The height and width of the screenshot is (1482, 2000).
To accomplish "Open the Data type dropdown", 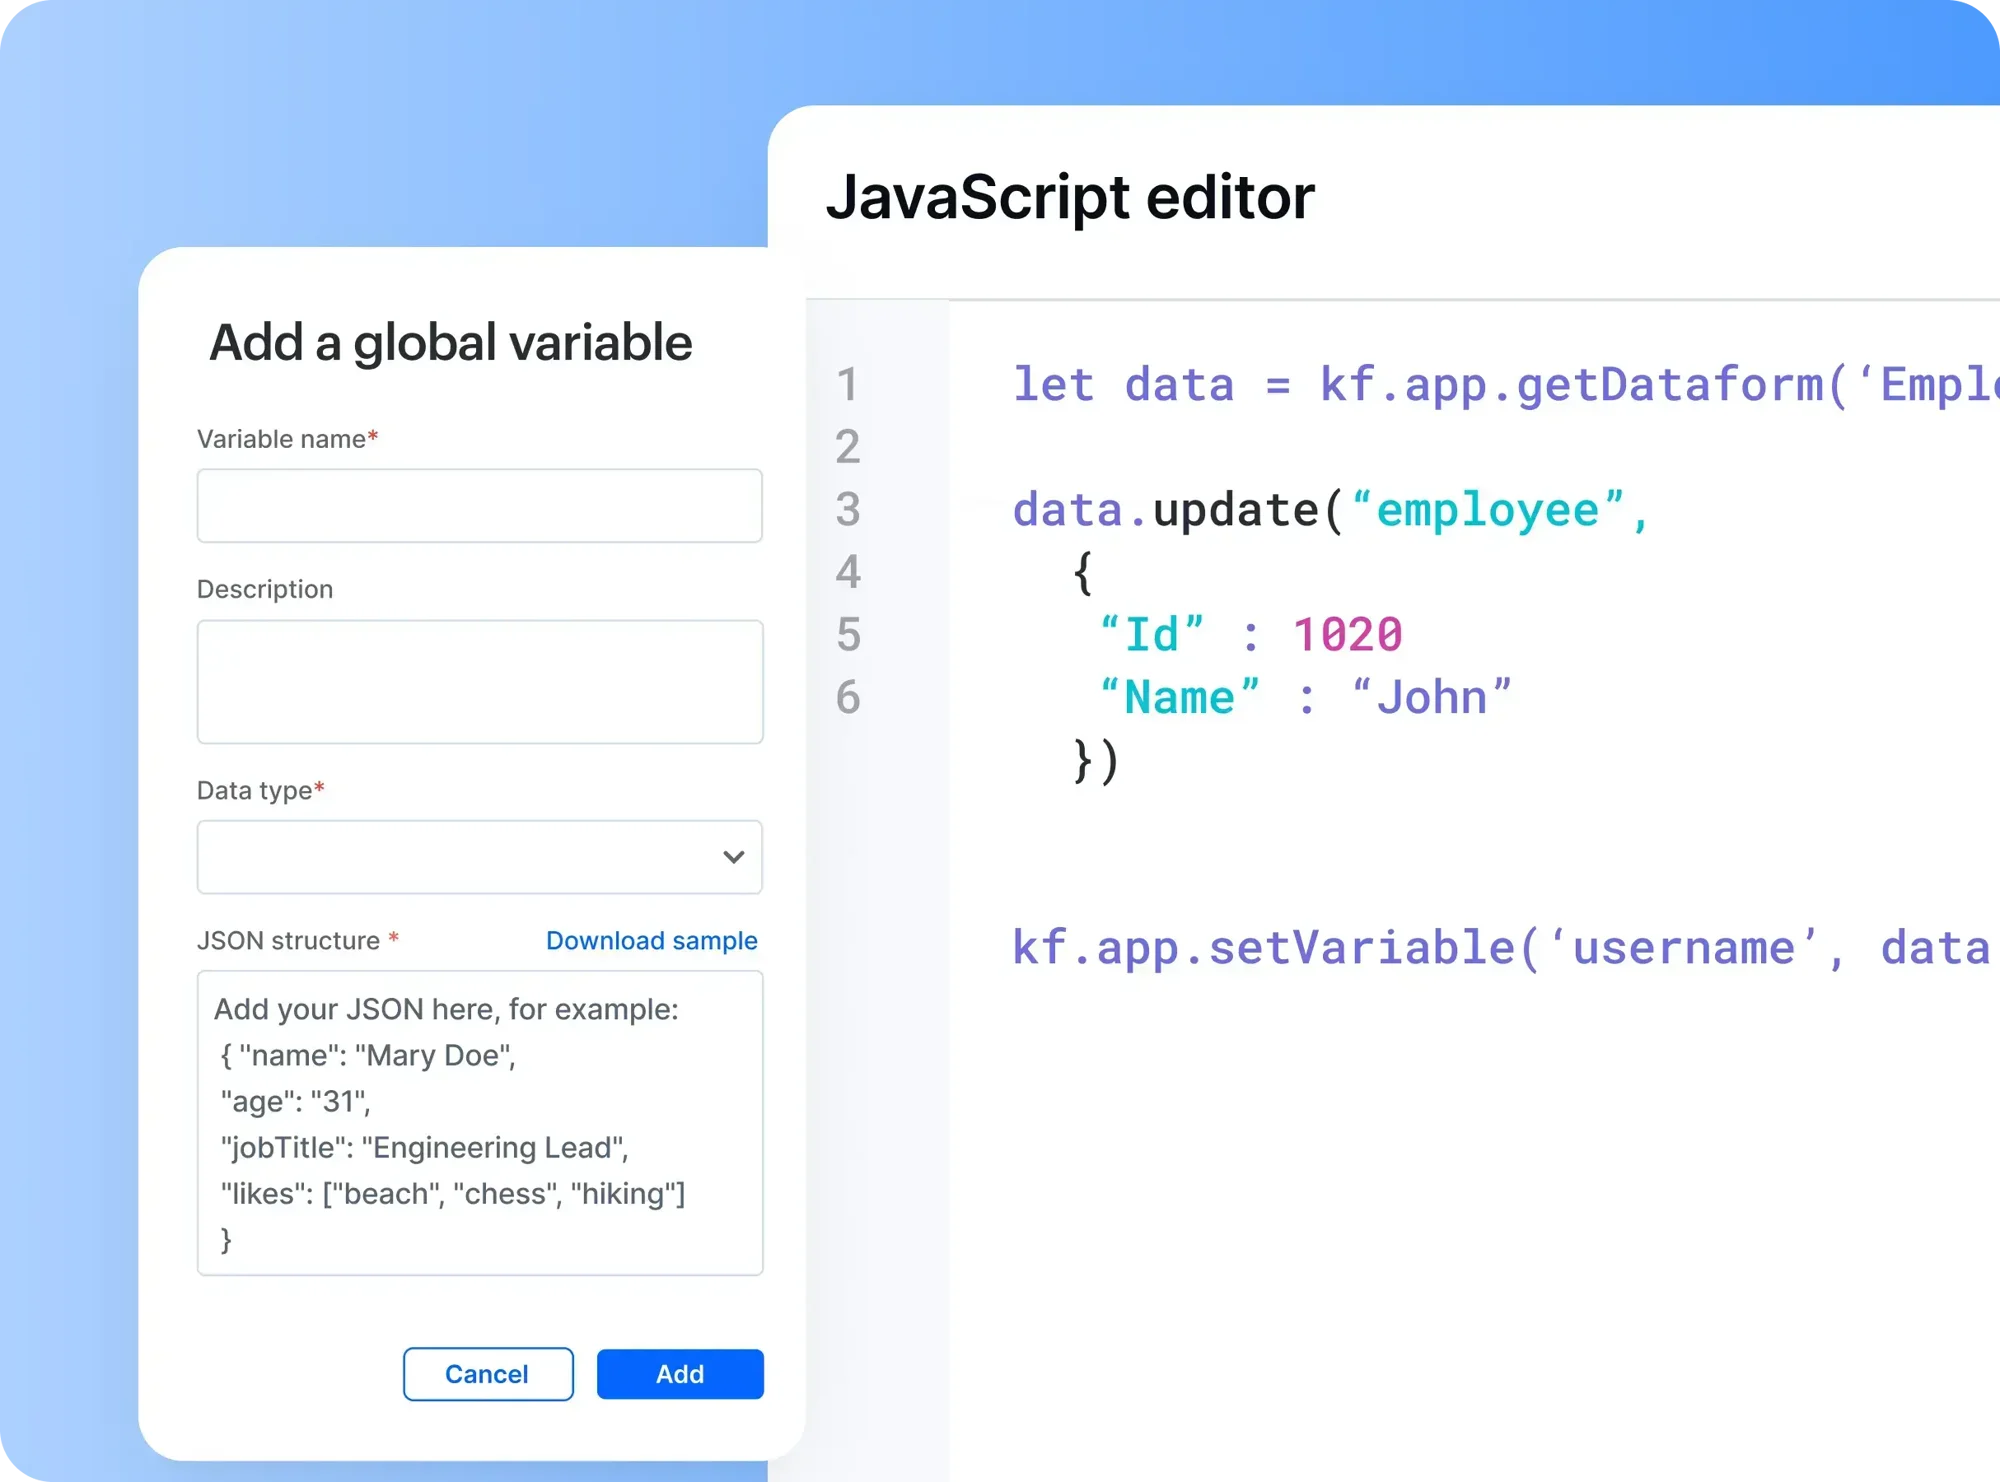I will pos(480,857).
